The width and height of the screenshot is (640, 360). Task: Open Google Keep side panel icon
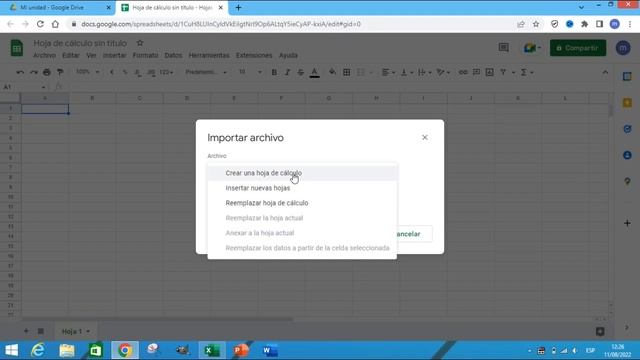(627, 103)
